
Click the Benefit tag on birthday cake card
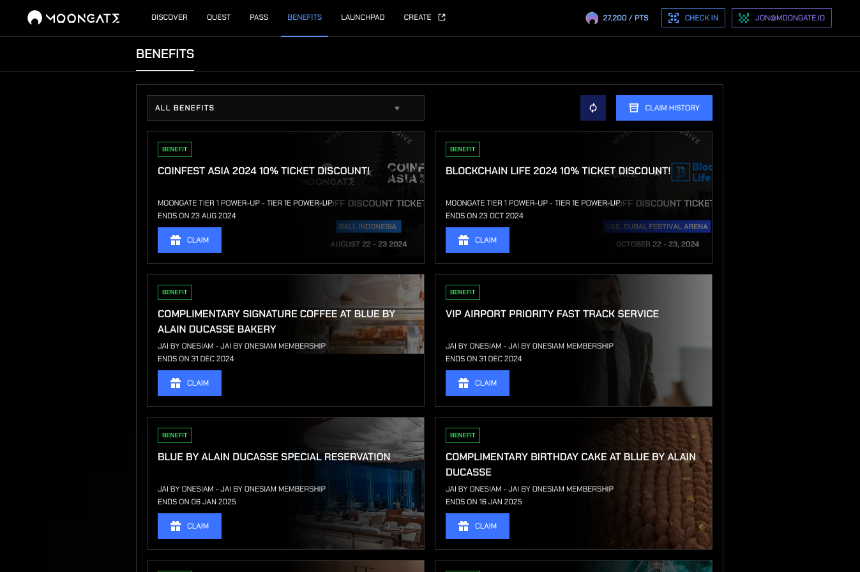coord(462,435)
